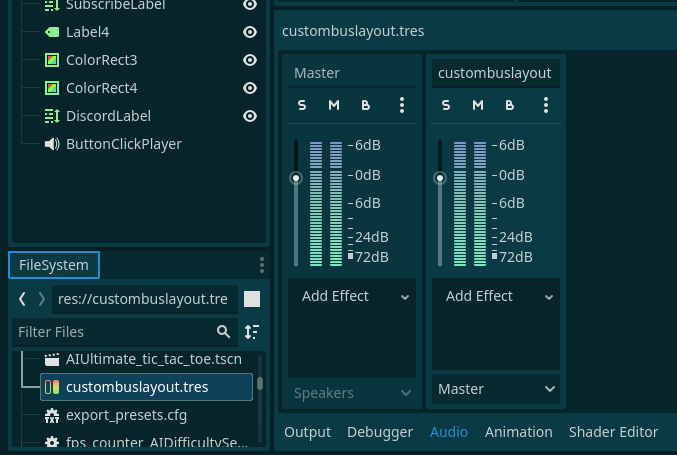Open the Speakers dropdown
The width and height of the screenshot is (677, 455).
tap(352, 393)
